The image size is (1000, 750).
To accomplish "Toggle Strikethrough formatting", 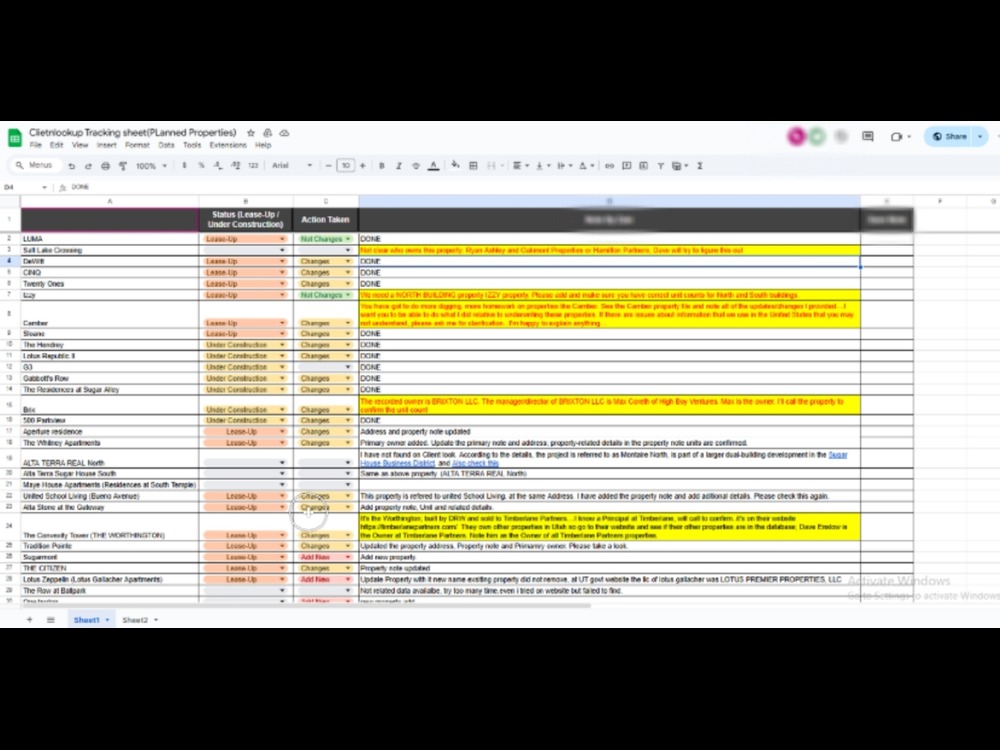I will click(416, 166).
